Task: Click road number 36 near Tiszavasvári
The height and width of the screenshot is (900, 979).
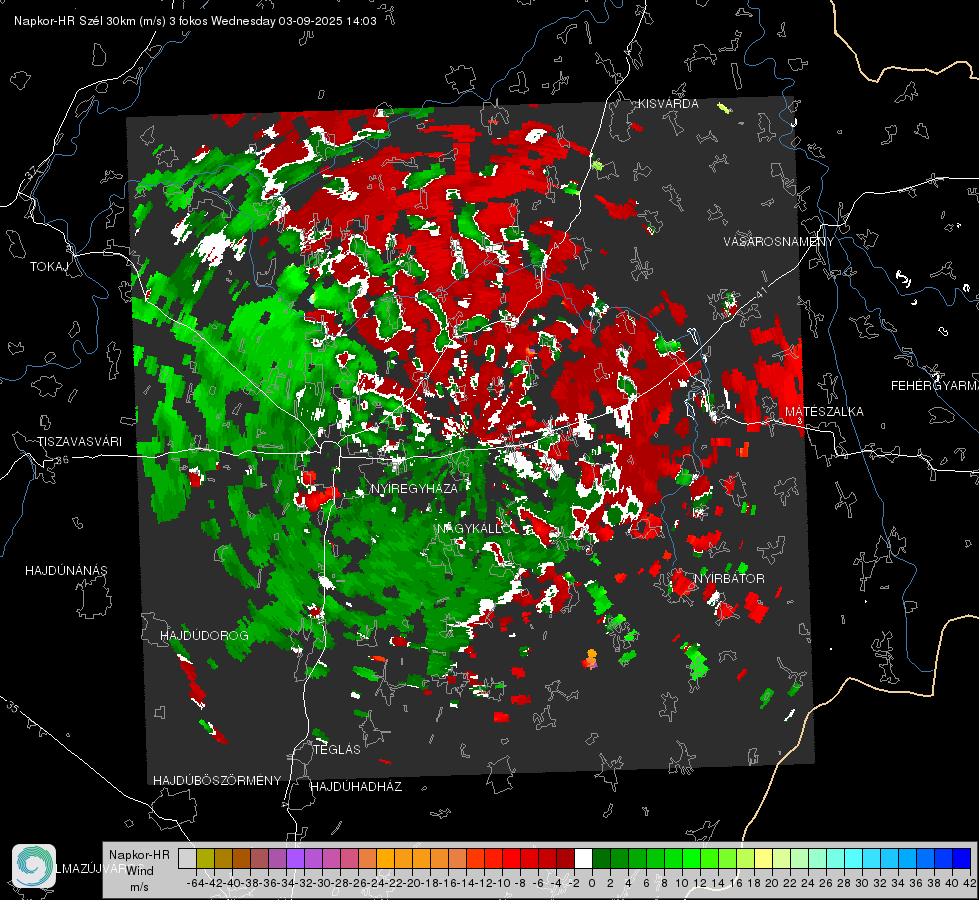Action: coord(62,460)
